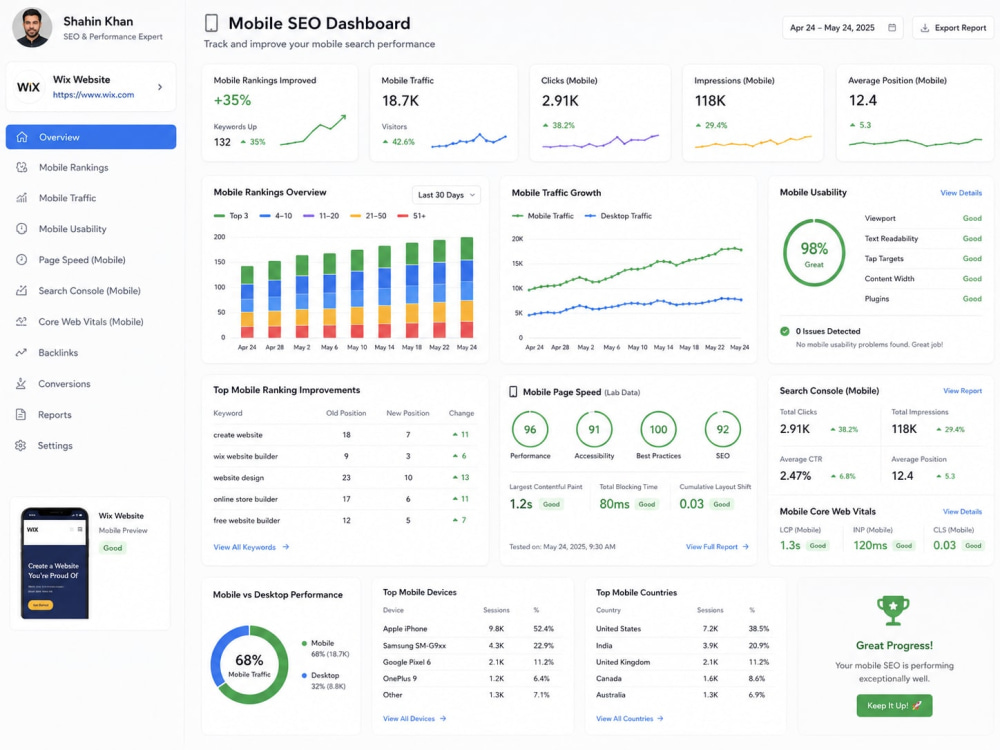The width and height of the screenshot is (1000, 750).
Task: Click the Overview home icon in sidebar
Action: pos(22,137)
